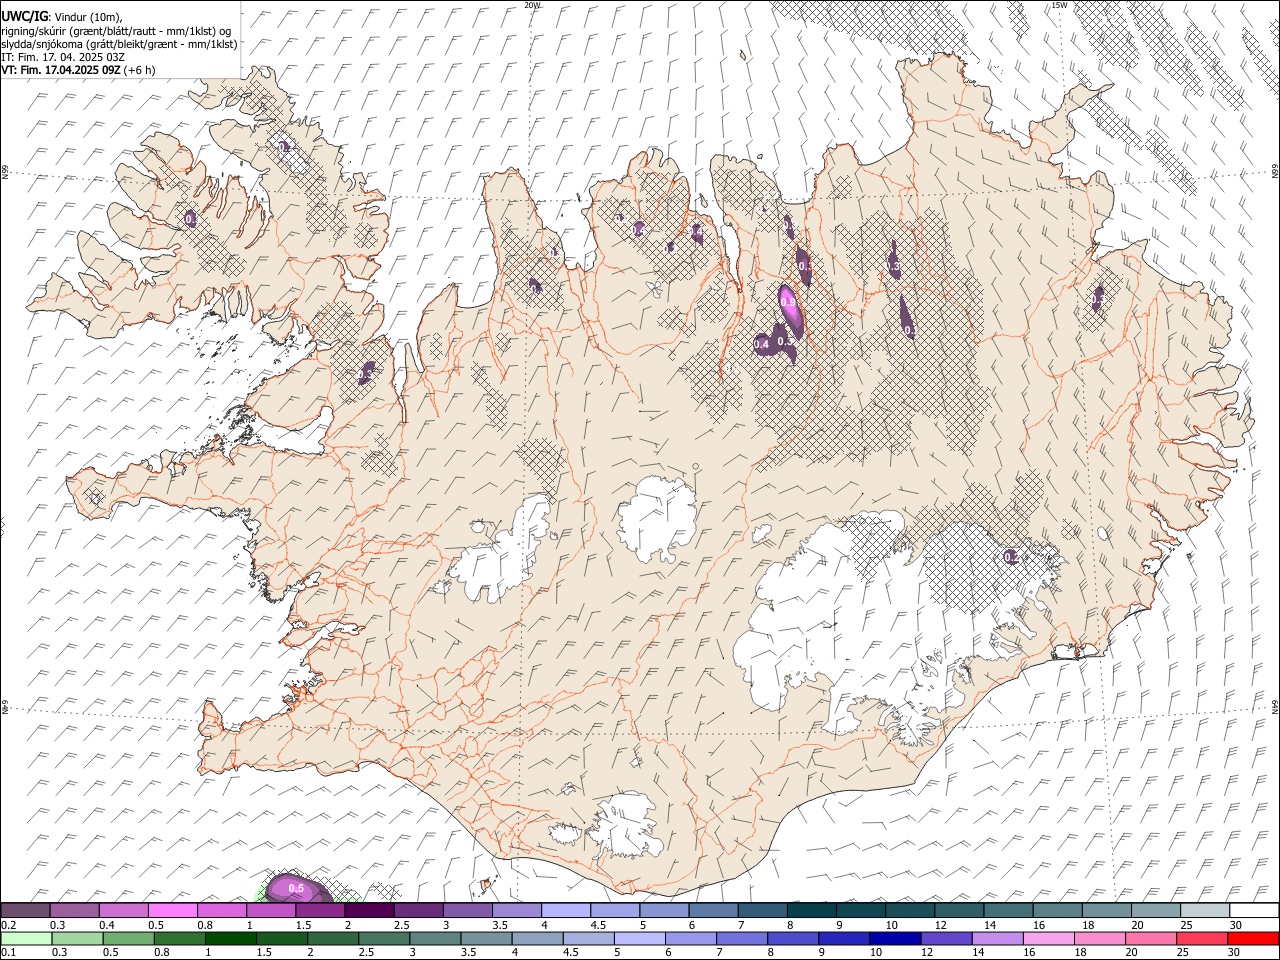This screenshot has height=960, width=1280.
Task: Select the lilac lower swatch between 14 and 16
Action: click(997, 938)
